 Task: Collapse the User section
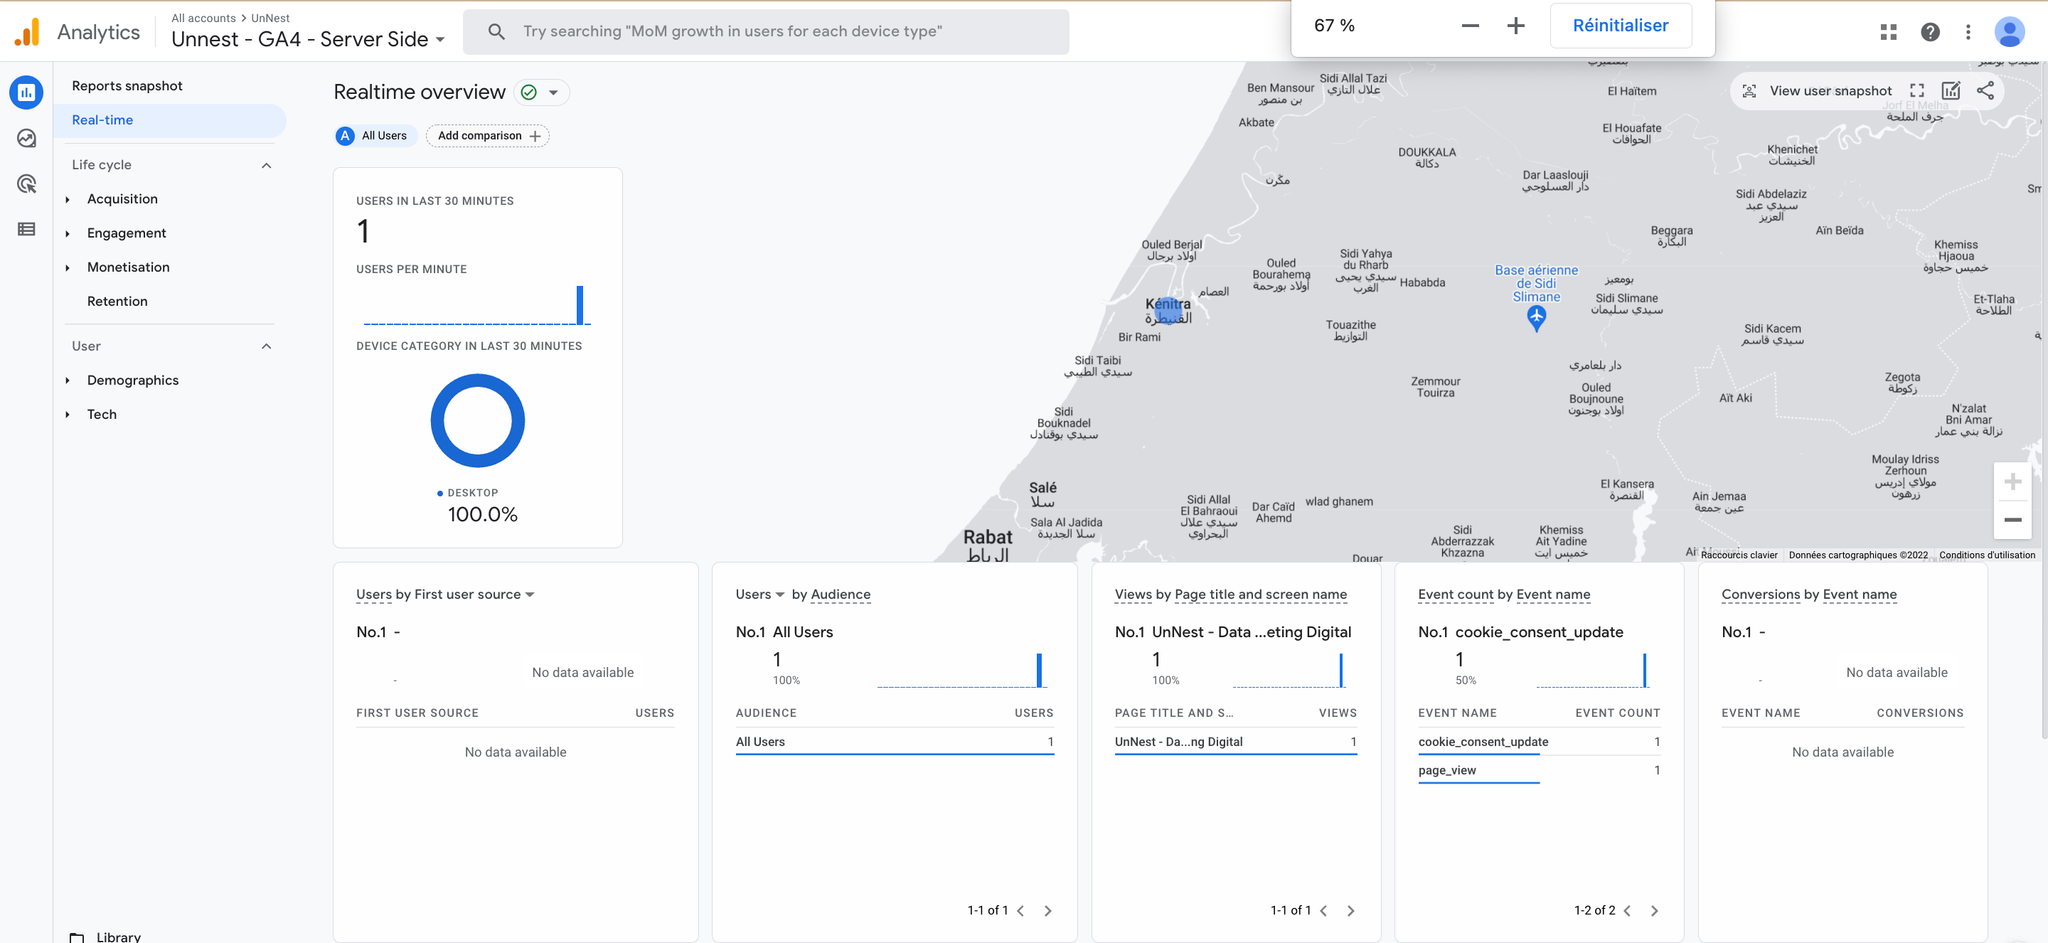[266, 346]
